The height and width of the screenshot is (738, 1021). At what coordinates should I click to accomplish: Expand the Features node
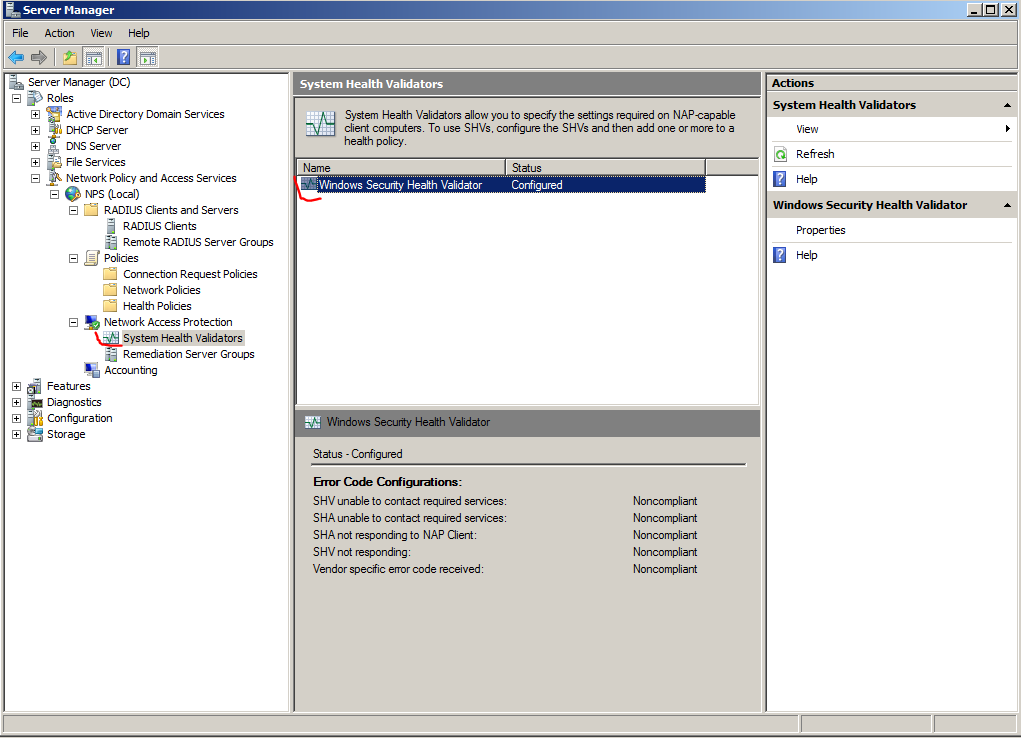pyautogui.click(x=16, y=386)
